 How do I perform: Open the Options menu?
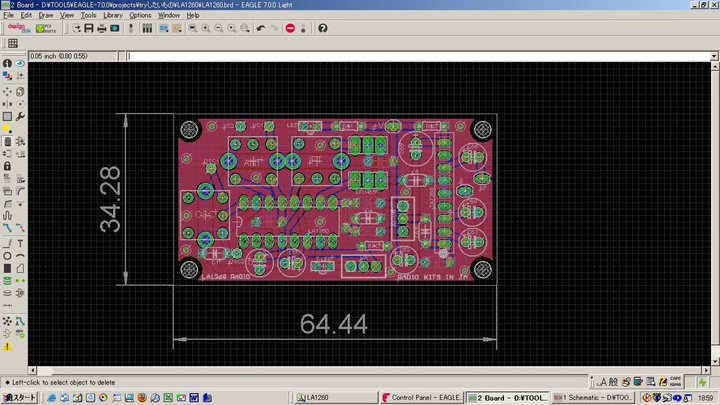pyautogui.click(x=140, y=16)
